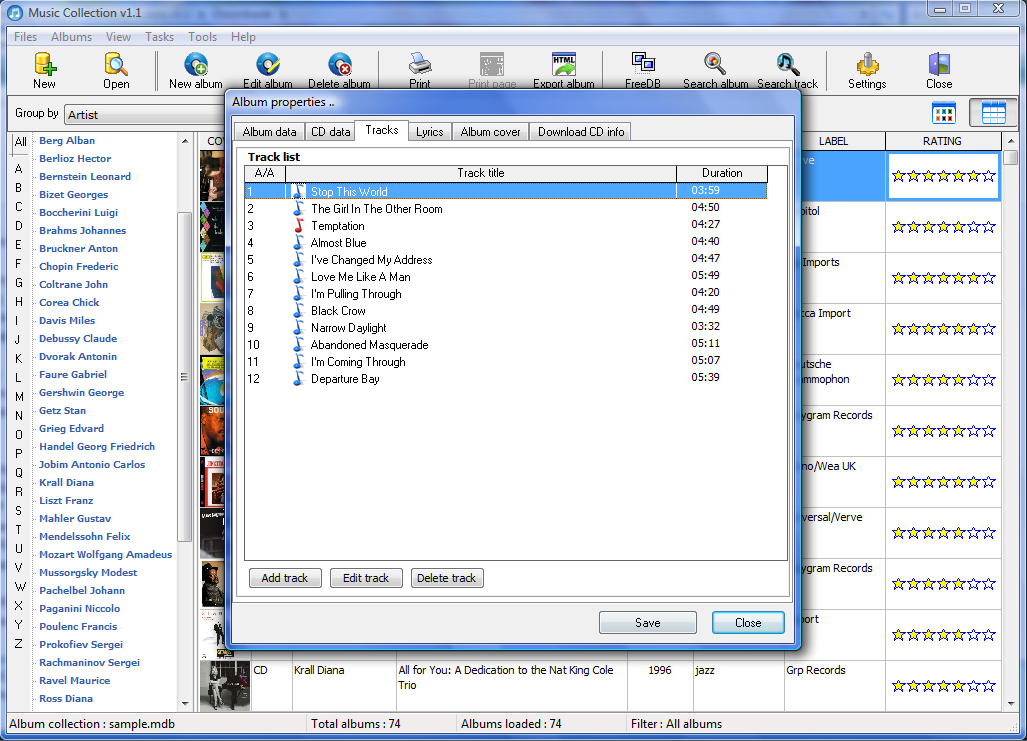The image size is (1027, 741).
Task: Open the Group by Artist combo box
Action: click(x=145, y=115)
